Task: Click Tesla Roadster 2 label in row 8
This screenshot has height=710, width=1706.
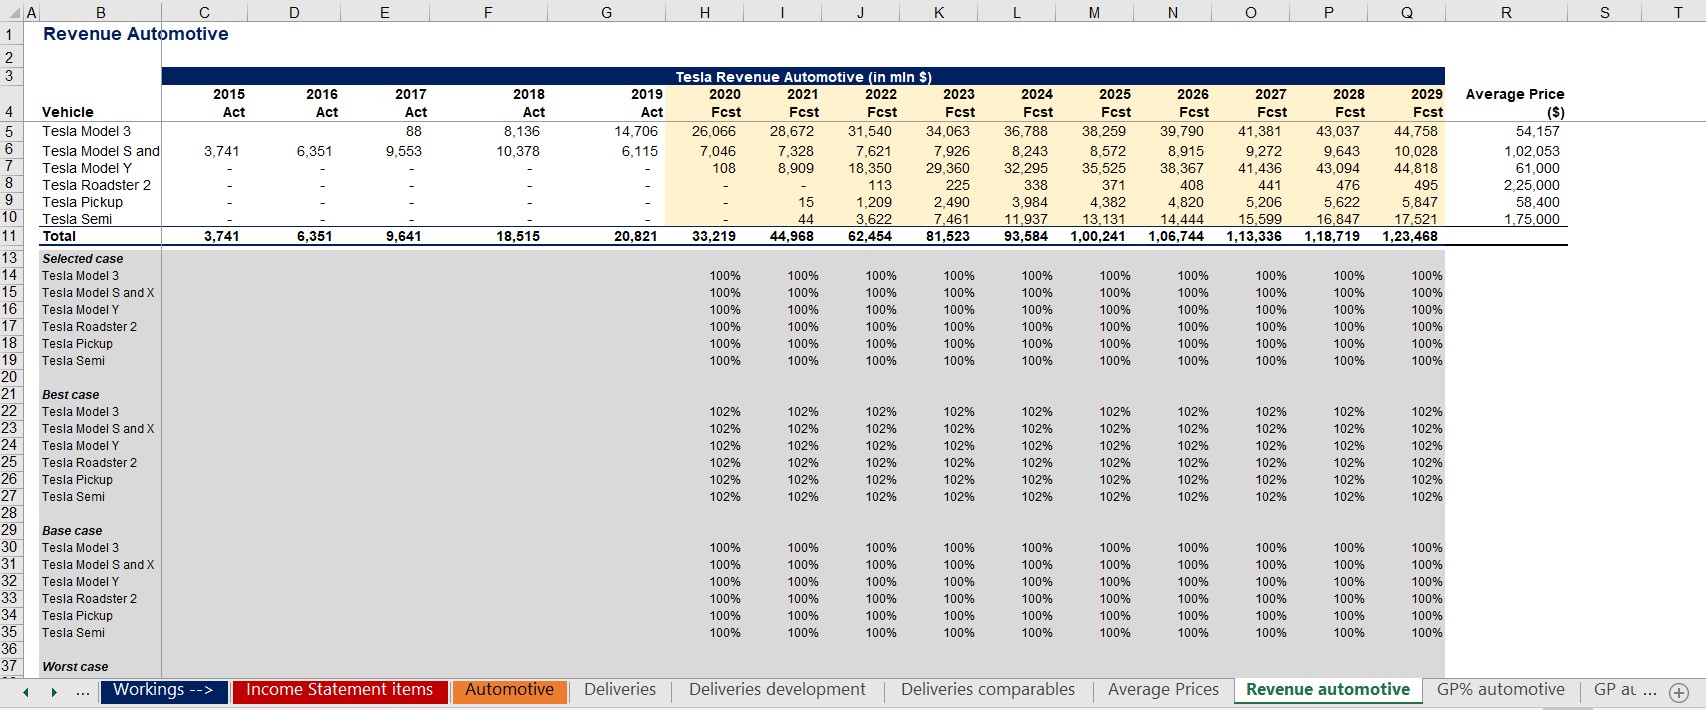Action: pyautogui.click(x=96, y=185)
